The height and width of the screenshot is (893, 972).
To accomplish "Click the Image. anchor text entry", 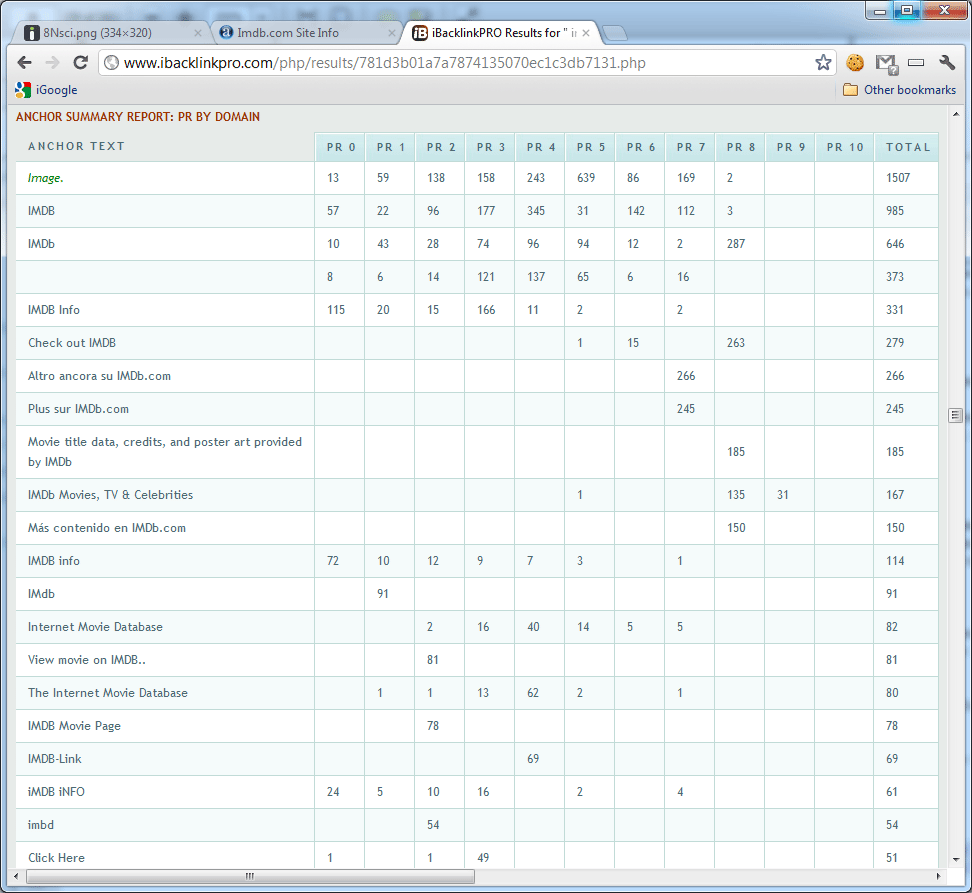I will pos(46,178).
